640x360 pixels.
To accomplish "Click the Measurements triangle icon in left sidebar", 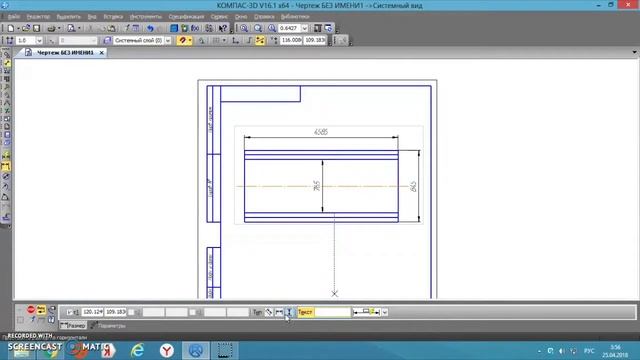I will point(6,197).
